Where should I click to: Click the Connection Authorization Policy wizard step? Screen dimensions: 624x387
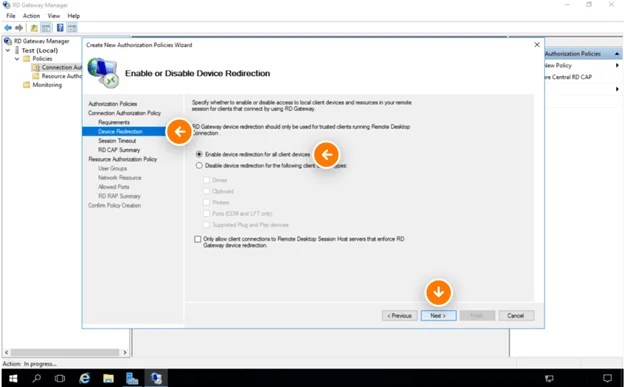pos(125,113)
